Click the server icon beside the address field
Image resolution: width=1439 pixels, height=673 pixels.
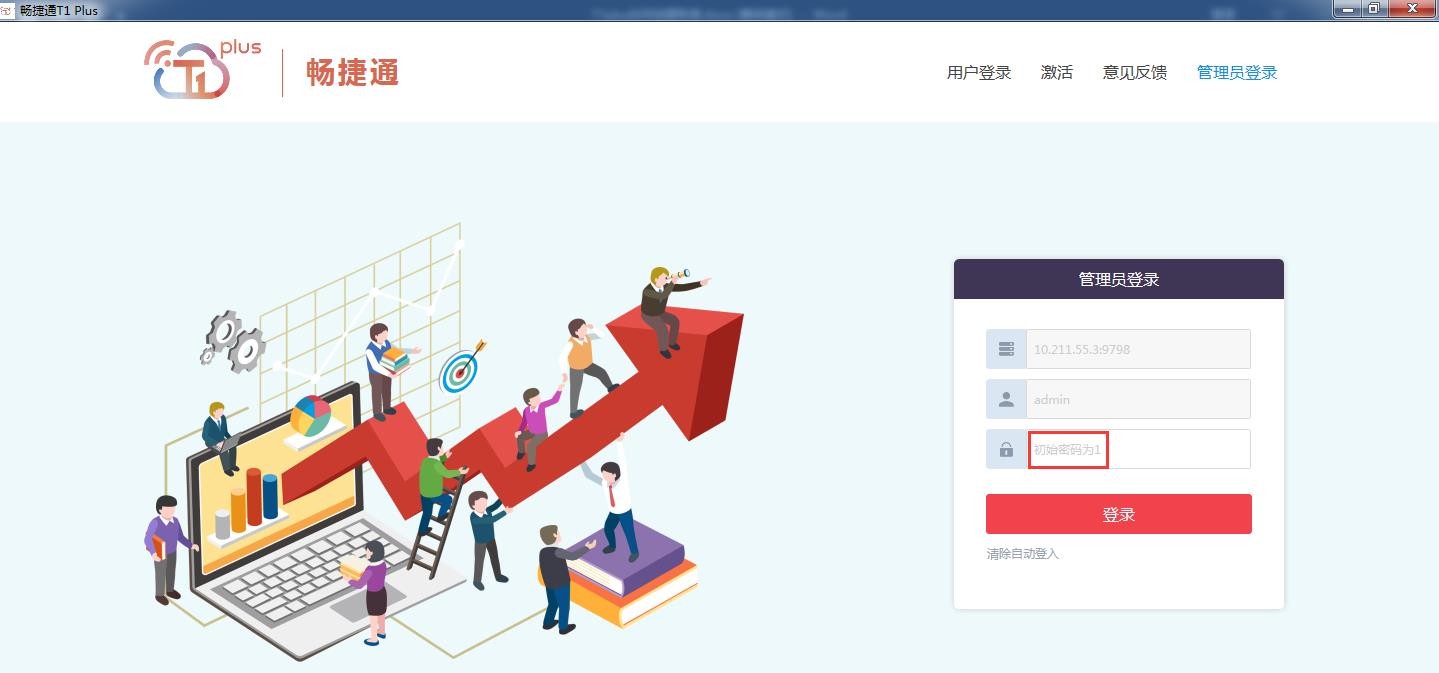[x=1006, y=349]
